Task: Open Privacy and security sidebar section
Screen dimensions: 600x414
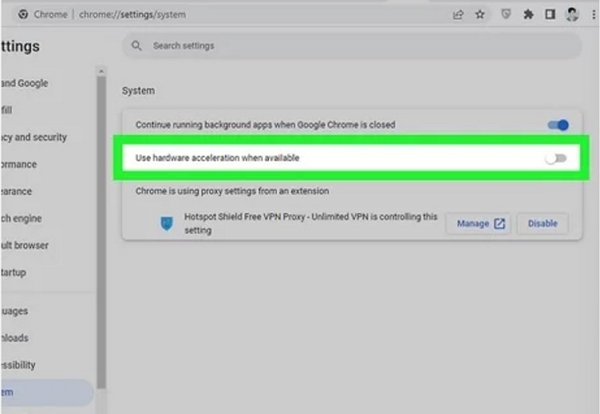Action: coord(33,137)
